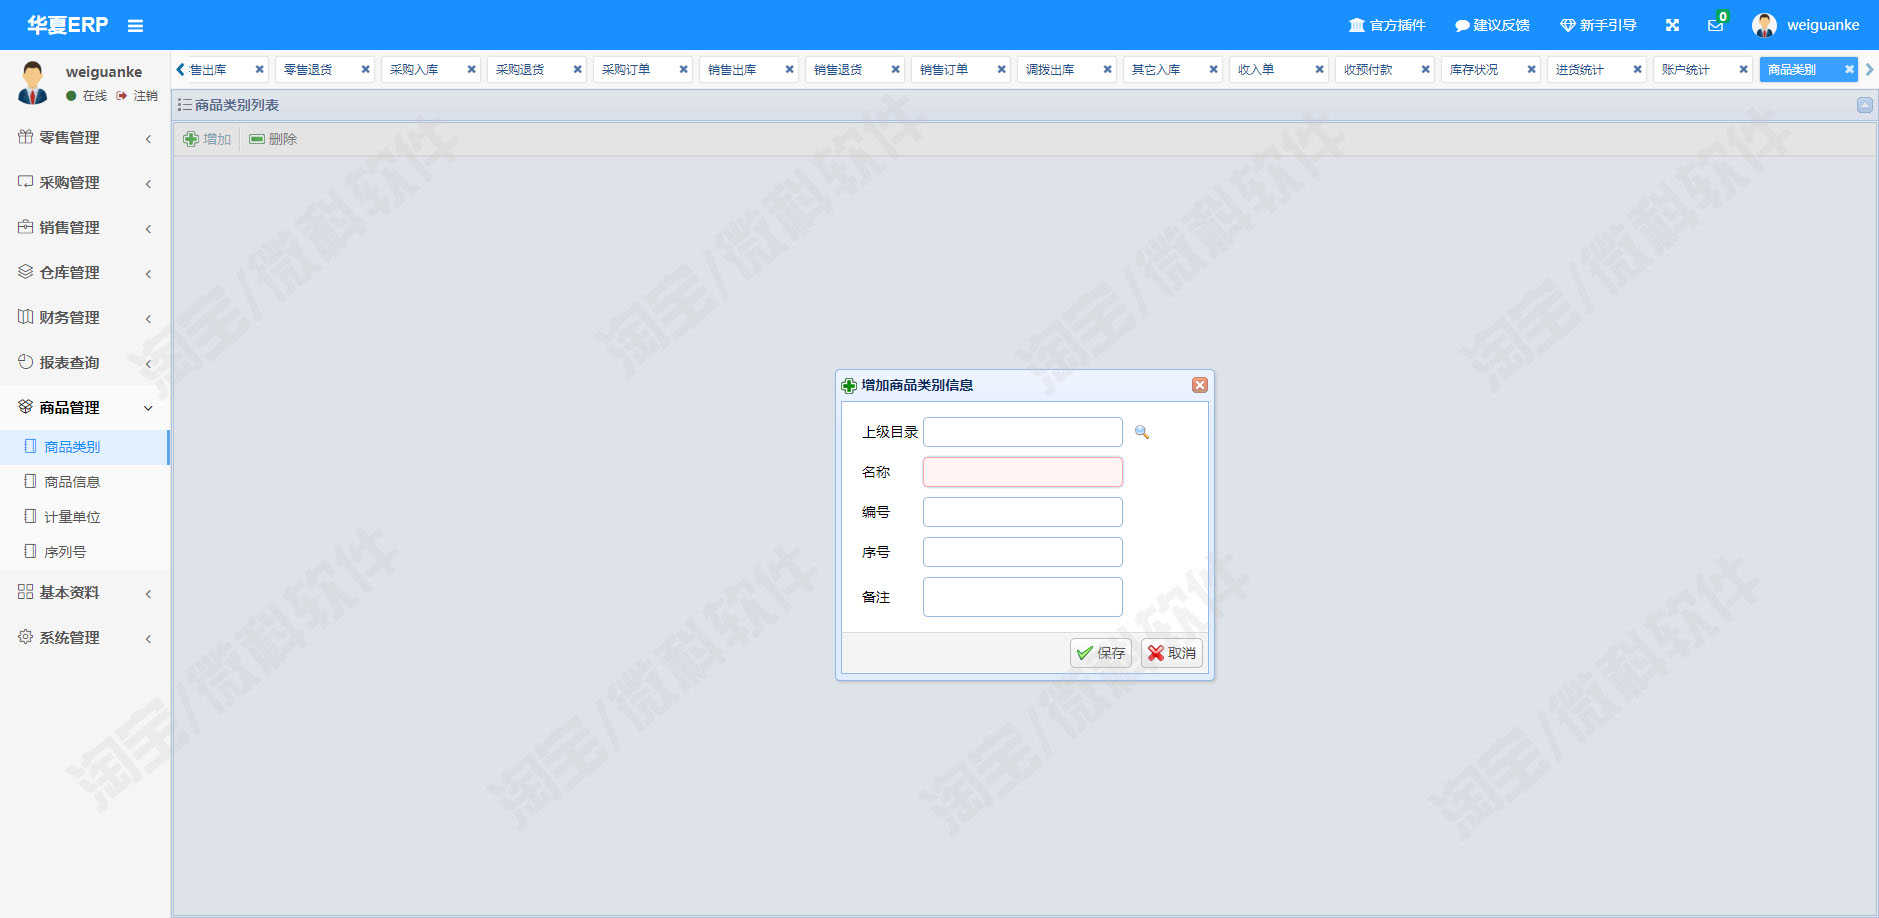Open parent category search magnifier
This screenshot has width=1879, height=918.
tap(1142, 432)
